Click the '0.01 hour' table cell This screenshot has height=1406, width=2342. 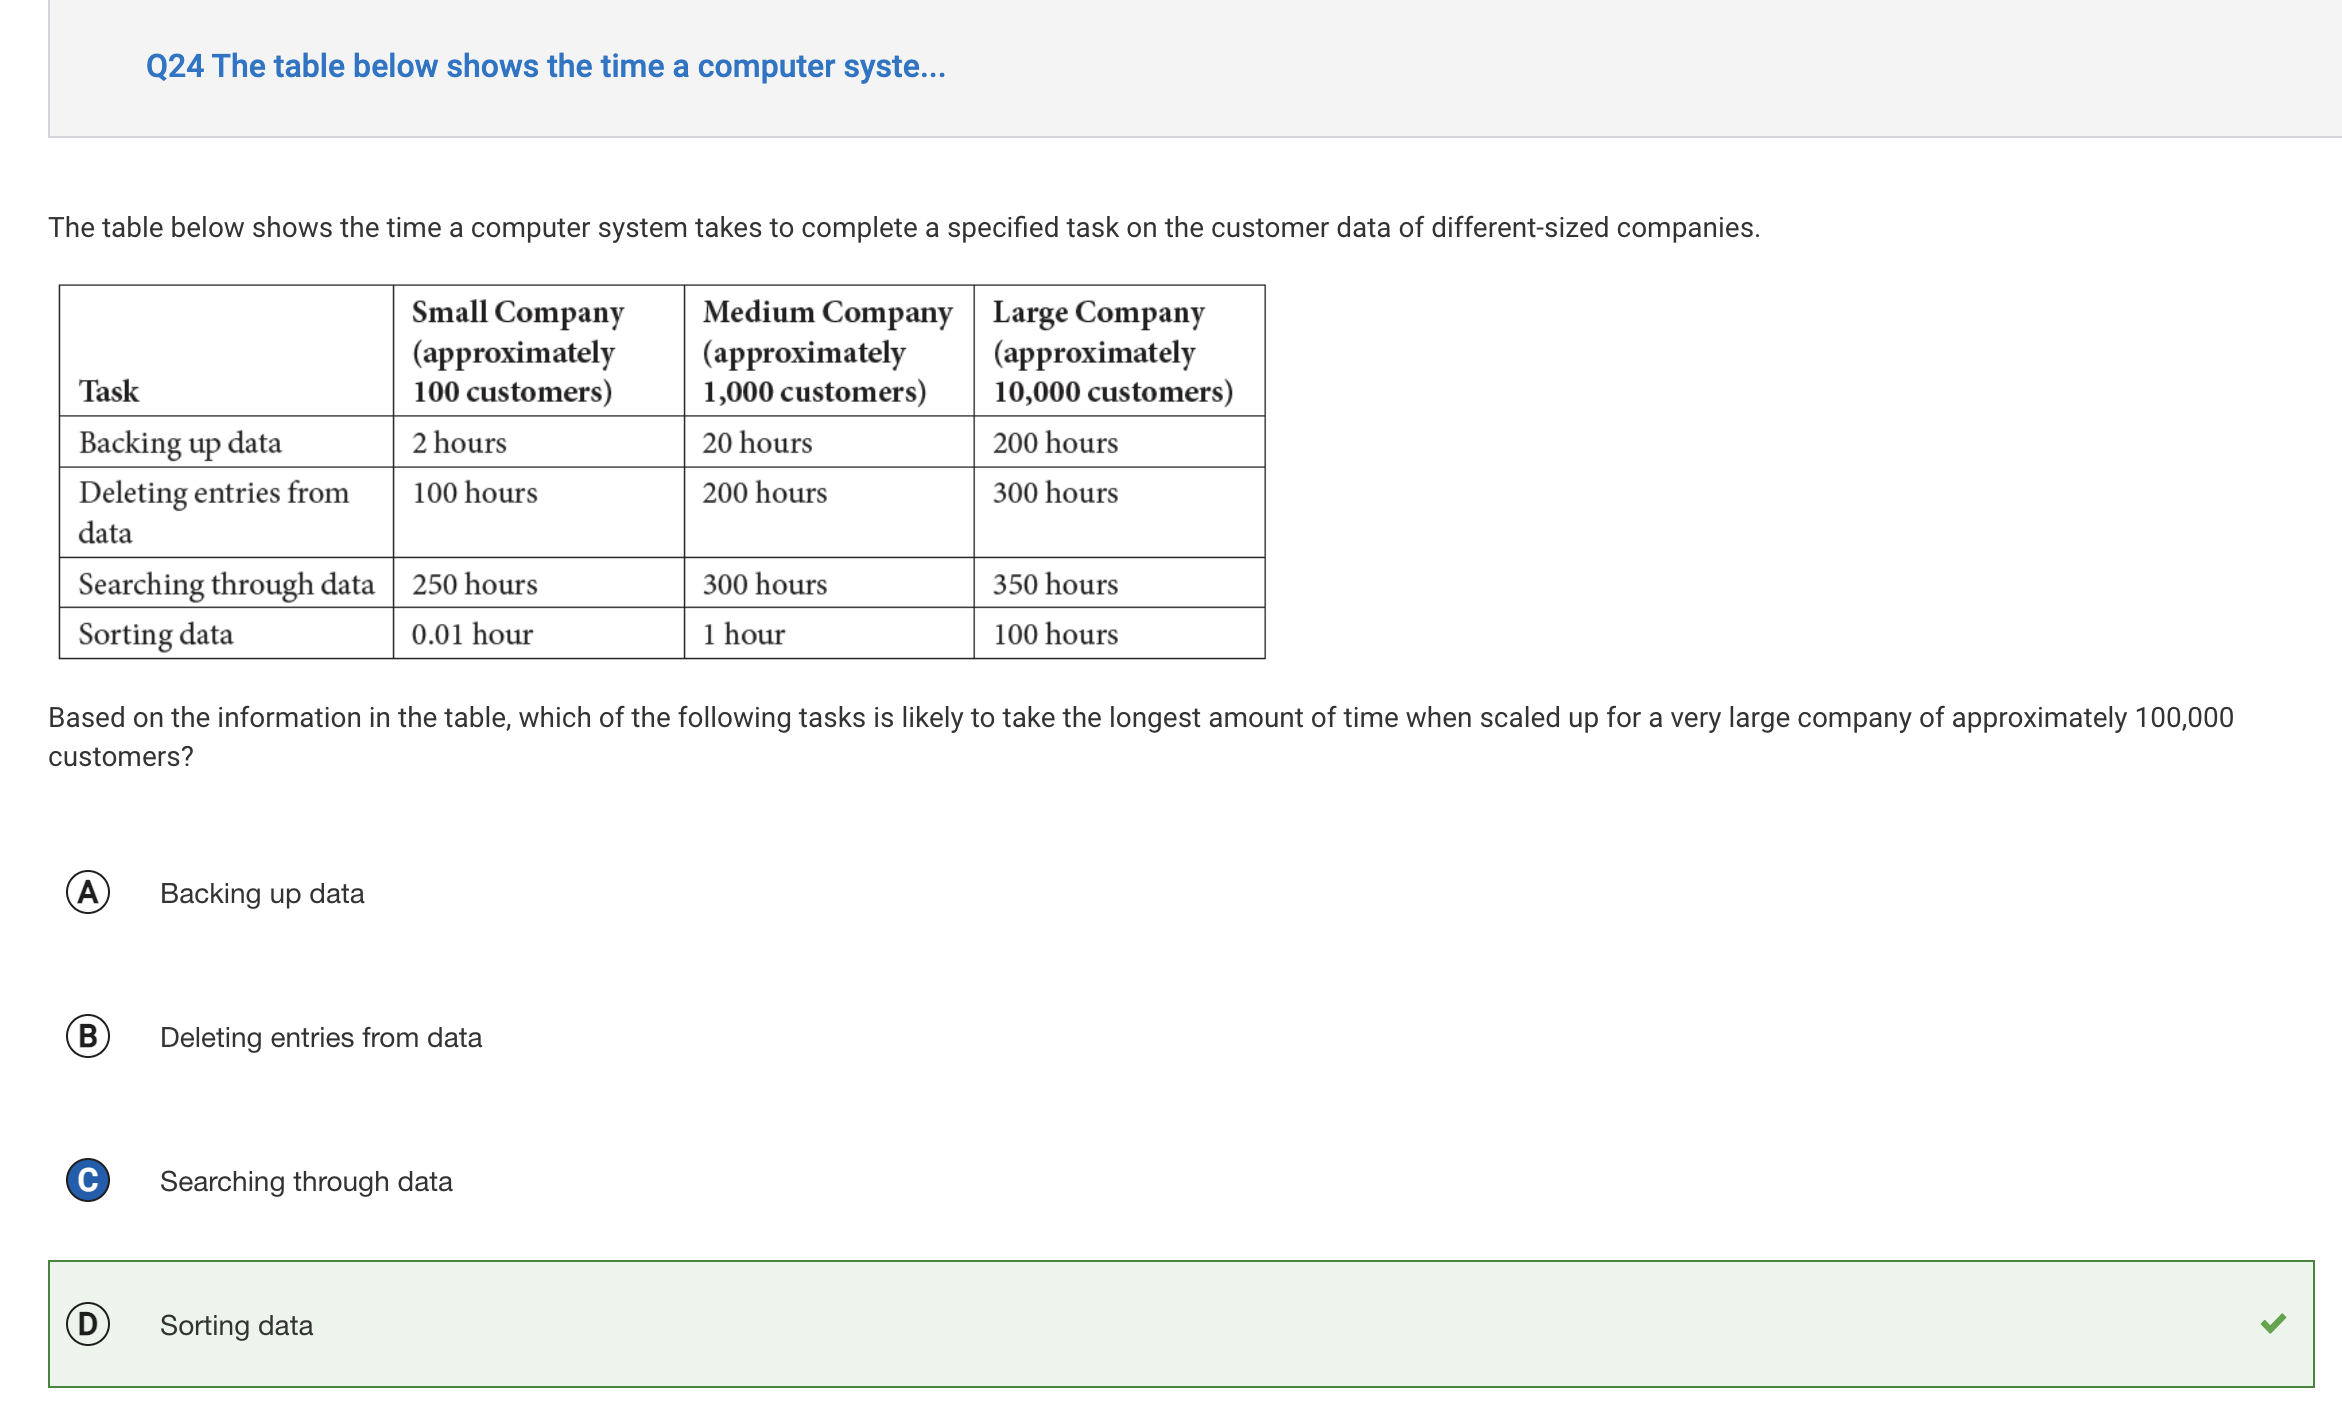[x=539, y=633]
